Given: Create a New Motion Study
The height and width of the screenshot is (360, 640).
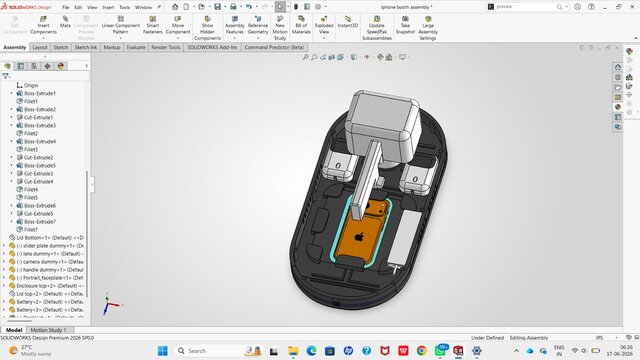Looking at the screenshot, I should pos(280,28).
